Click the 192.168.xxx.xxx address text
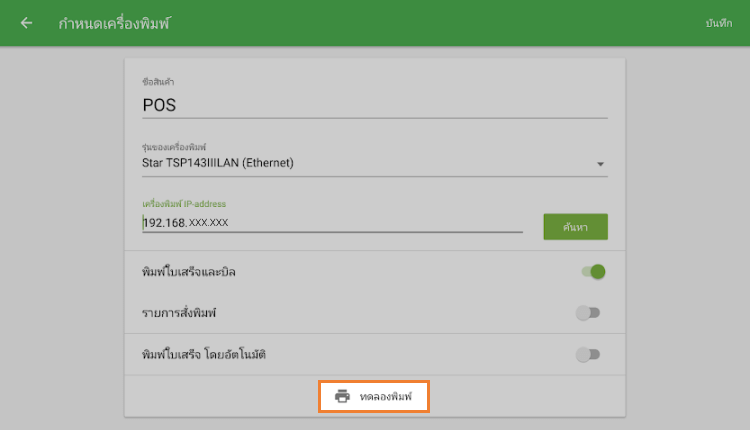Viewport: 750px width, 430px height. [186, 222]
